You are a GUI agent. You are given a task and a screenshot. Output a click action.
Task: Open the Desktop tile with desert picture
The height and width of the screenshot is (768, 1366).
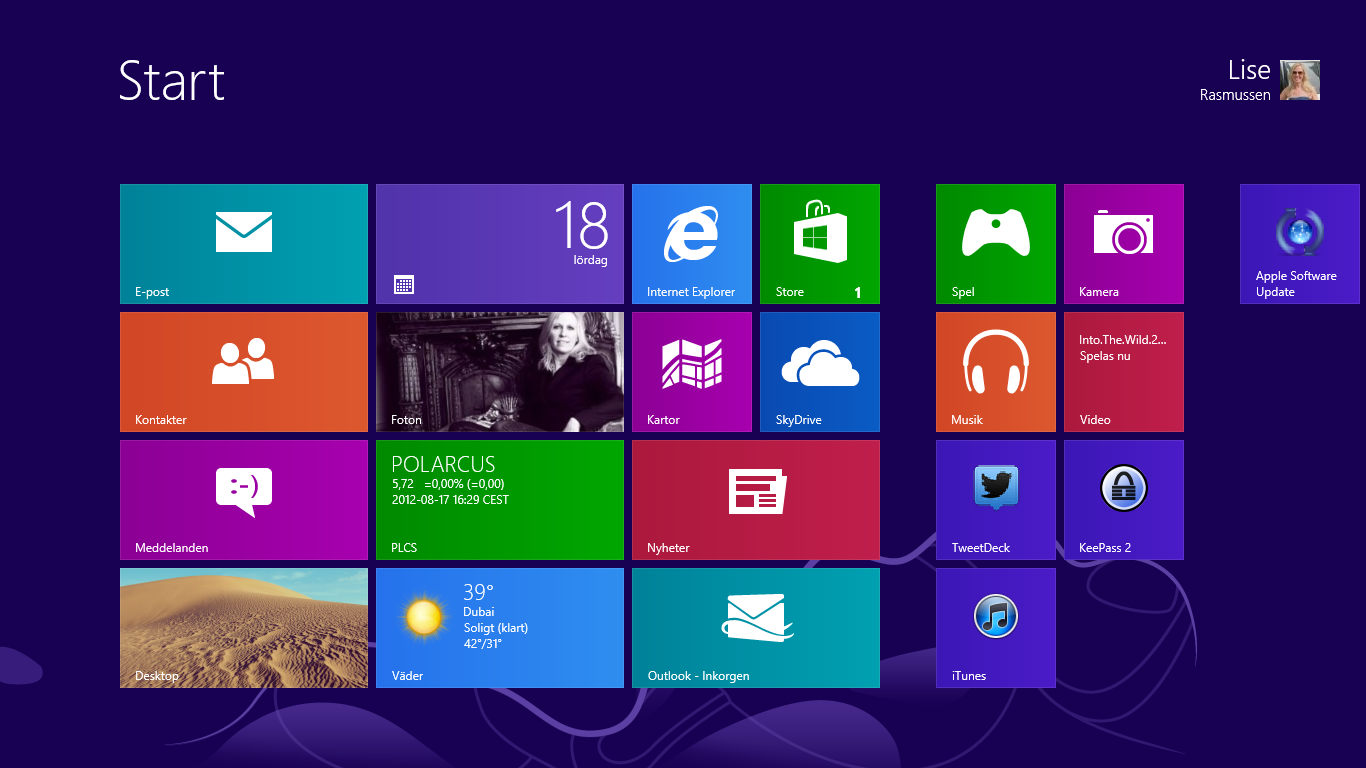(x=244, y=628)
